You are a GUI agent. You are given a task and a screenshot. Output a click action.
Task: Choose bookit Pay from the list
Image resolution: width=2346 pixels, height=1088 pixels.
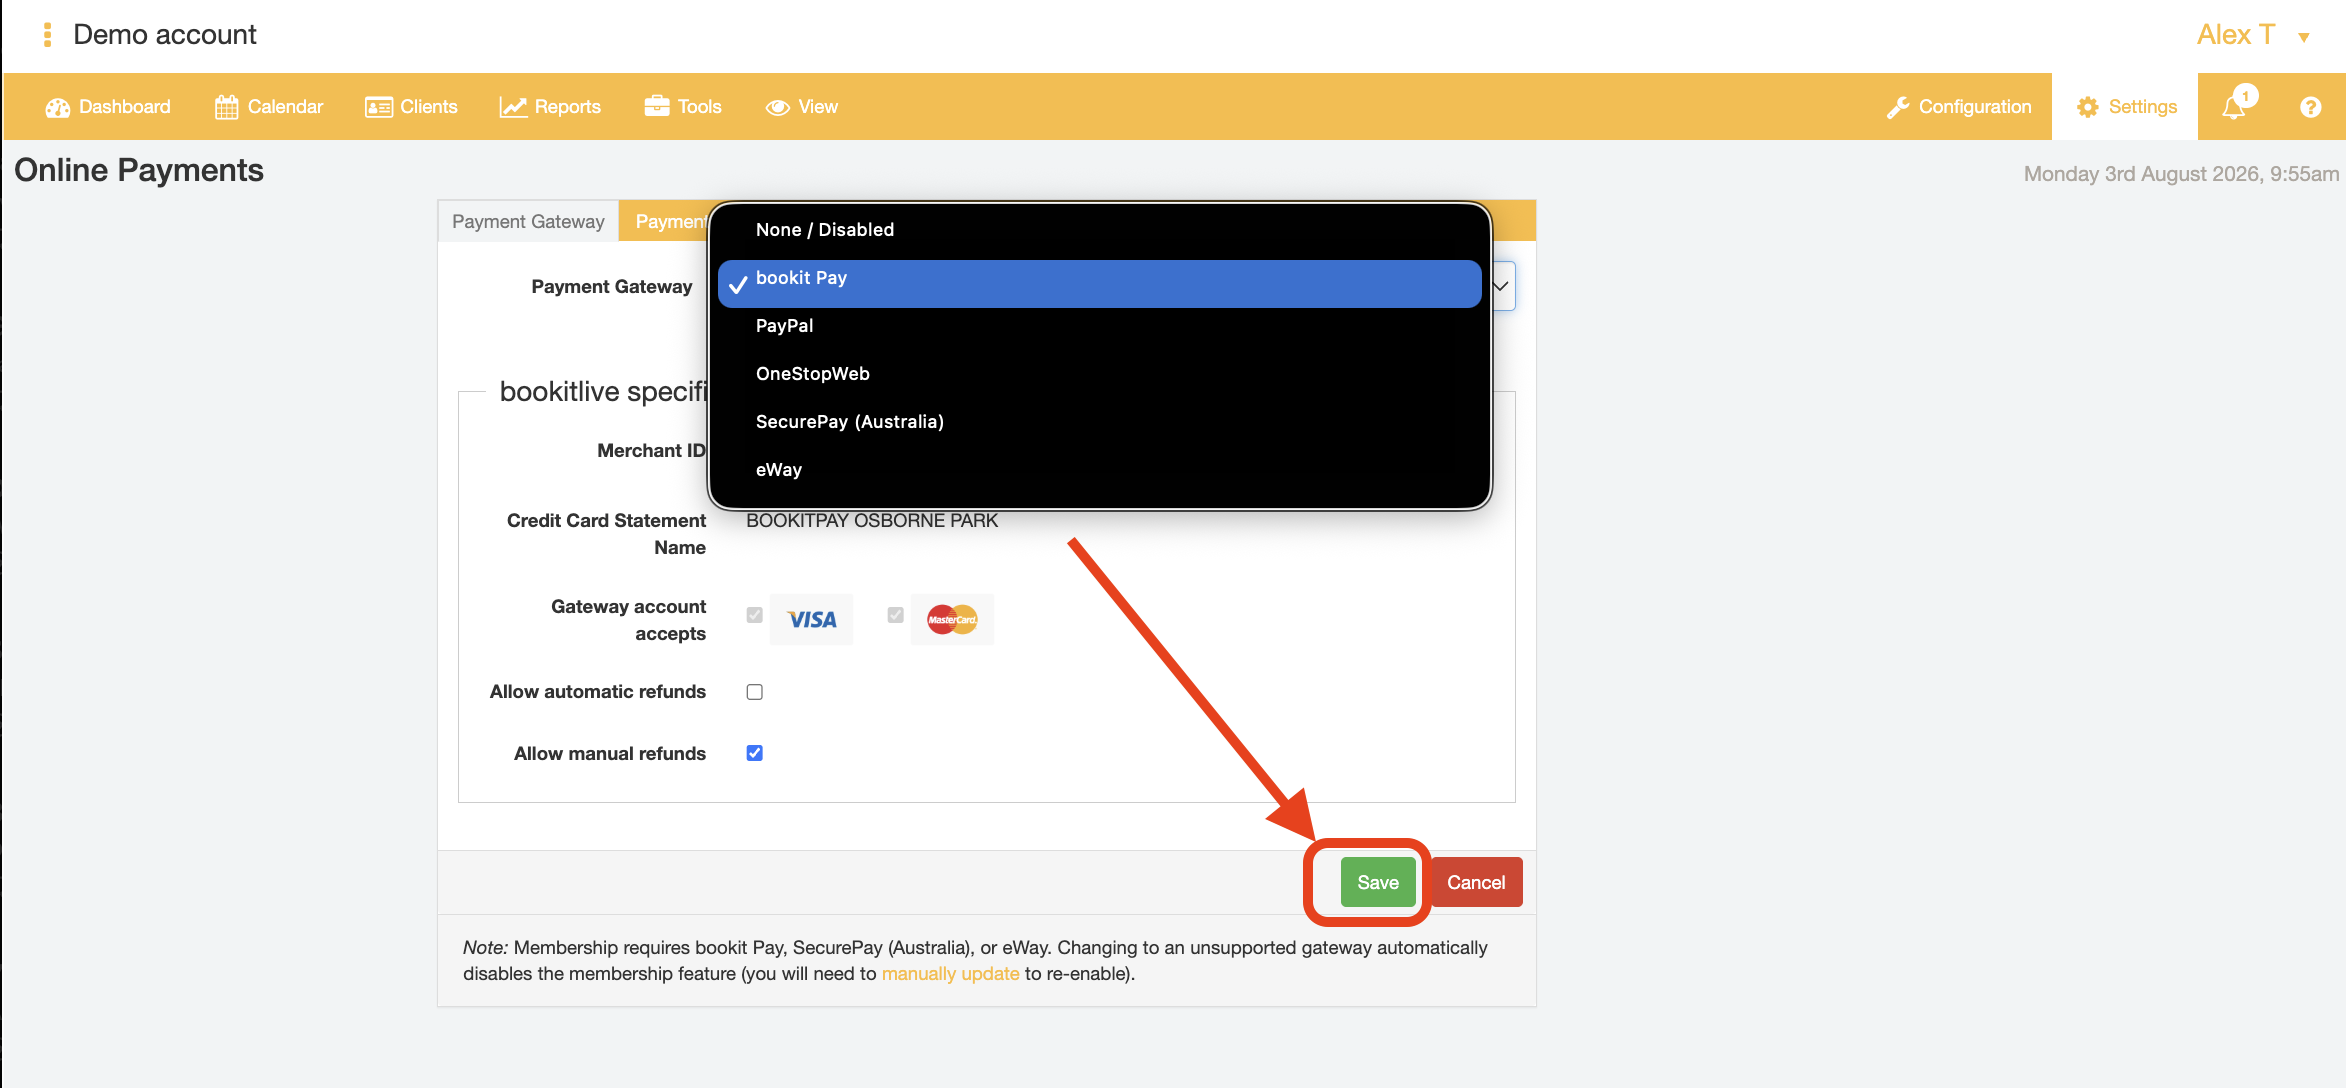point(1100,283)
